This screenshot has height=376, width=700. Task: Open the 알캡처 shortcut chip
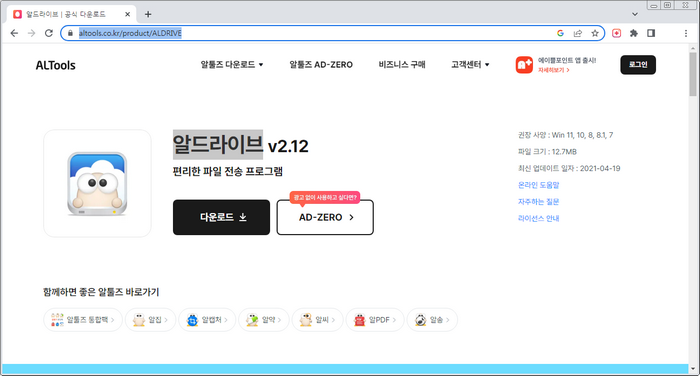tap(207, 320)
